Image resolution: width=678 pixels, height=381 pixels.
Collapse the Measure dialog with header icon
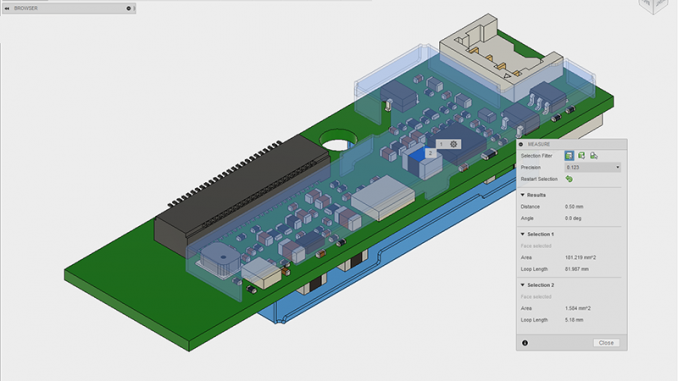[521, 144]
